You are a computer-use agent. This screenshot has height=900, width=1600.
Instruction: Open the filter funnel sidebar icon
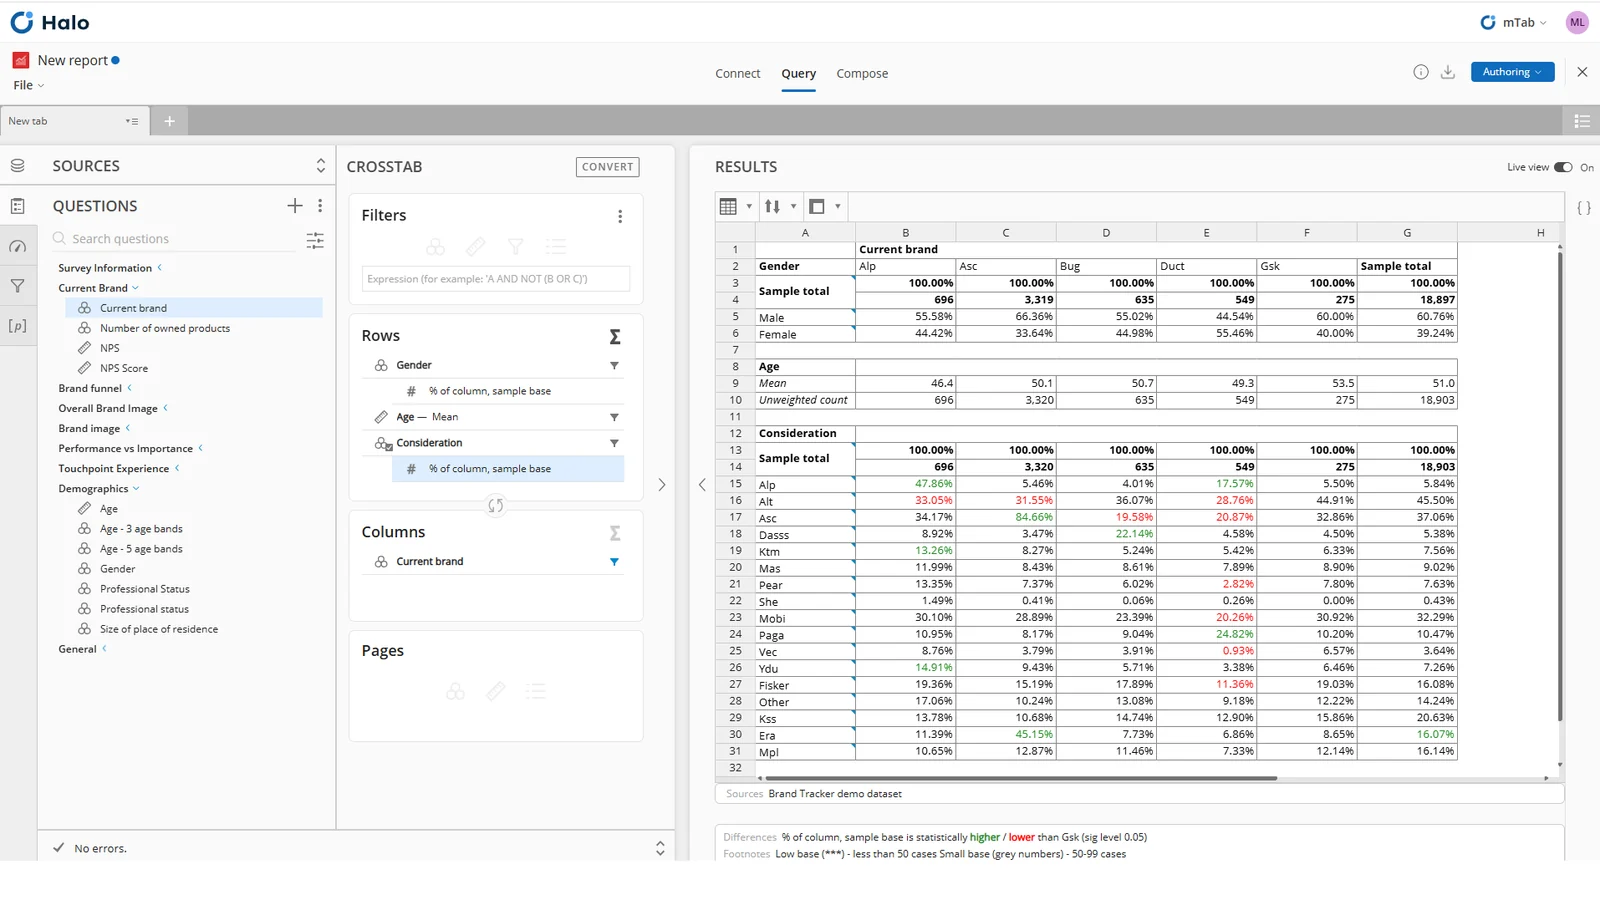pos(18,286)
